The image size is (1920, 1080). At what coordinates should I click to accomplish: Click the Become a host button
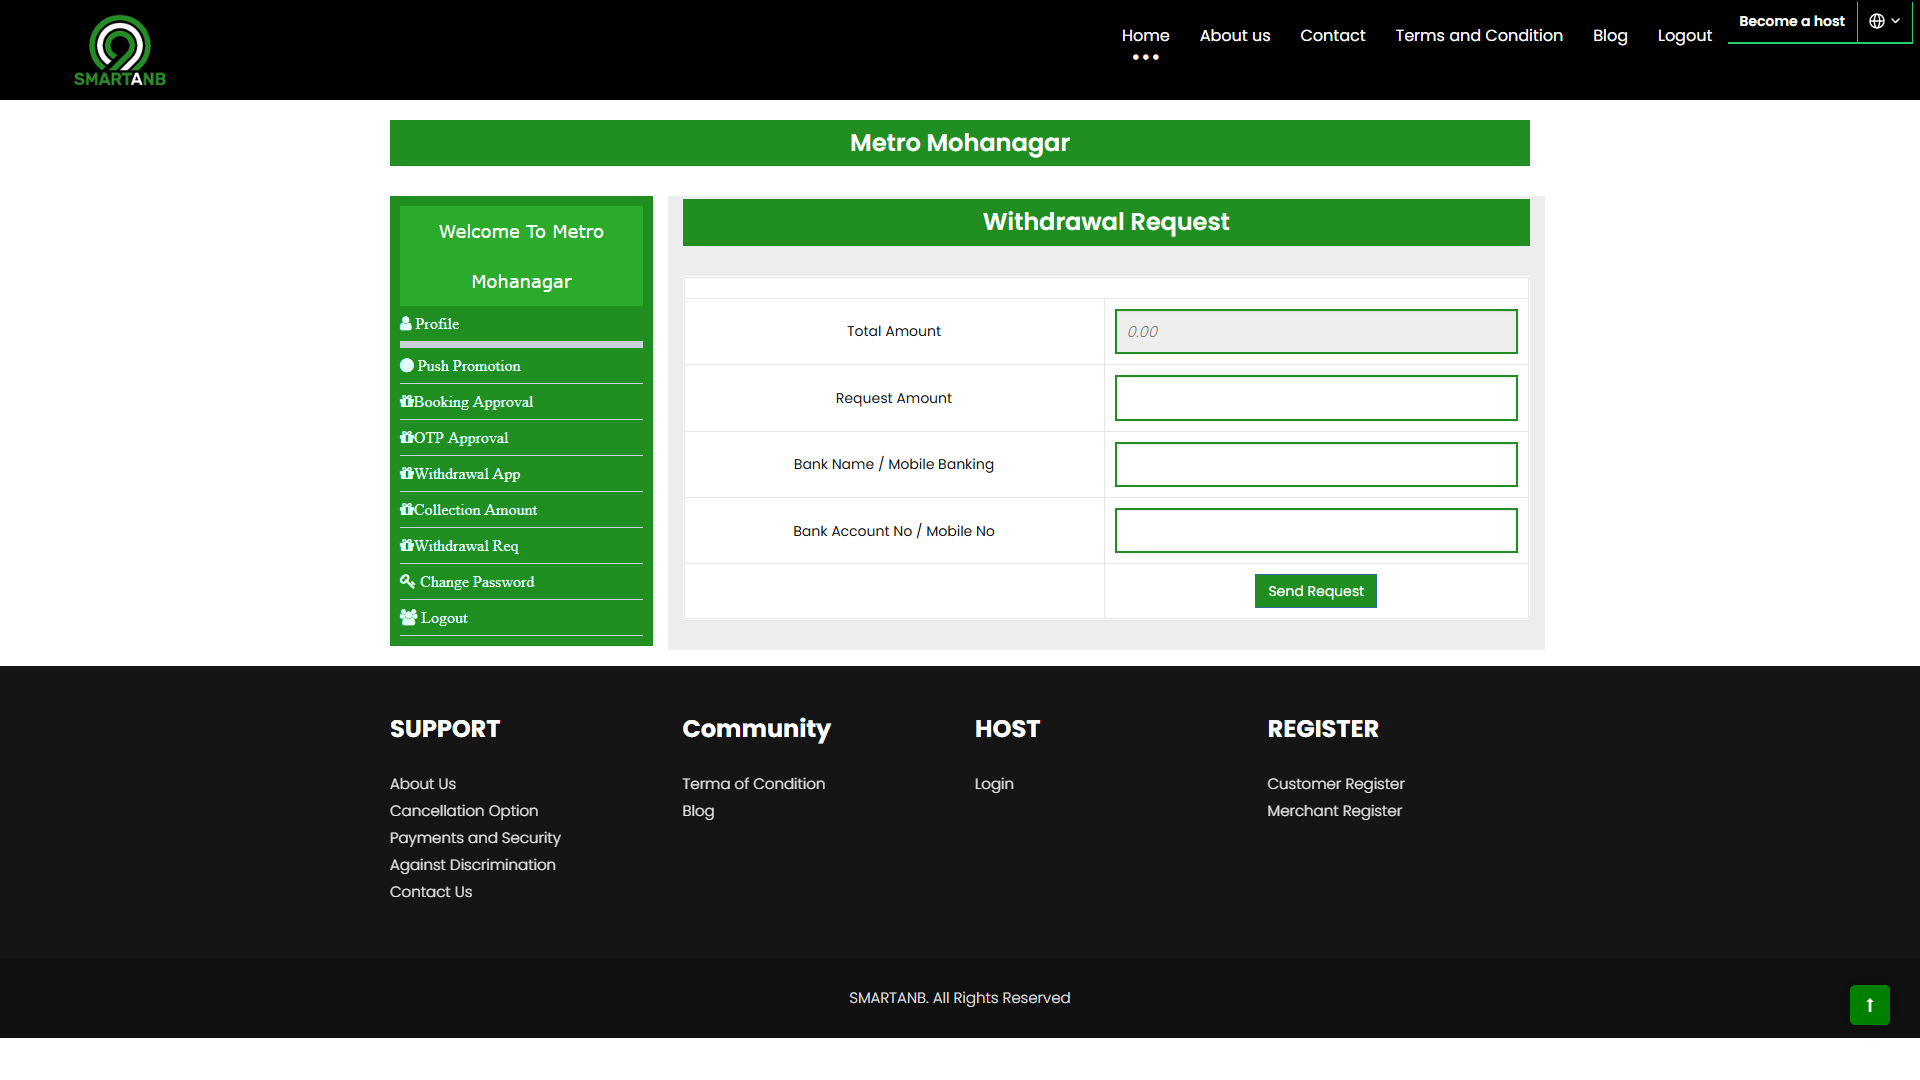[x=1791, y=21]
